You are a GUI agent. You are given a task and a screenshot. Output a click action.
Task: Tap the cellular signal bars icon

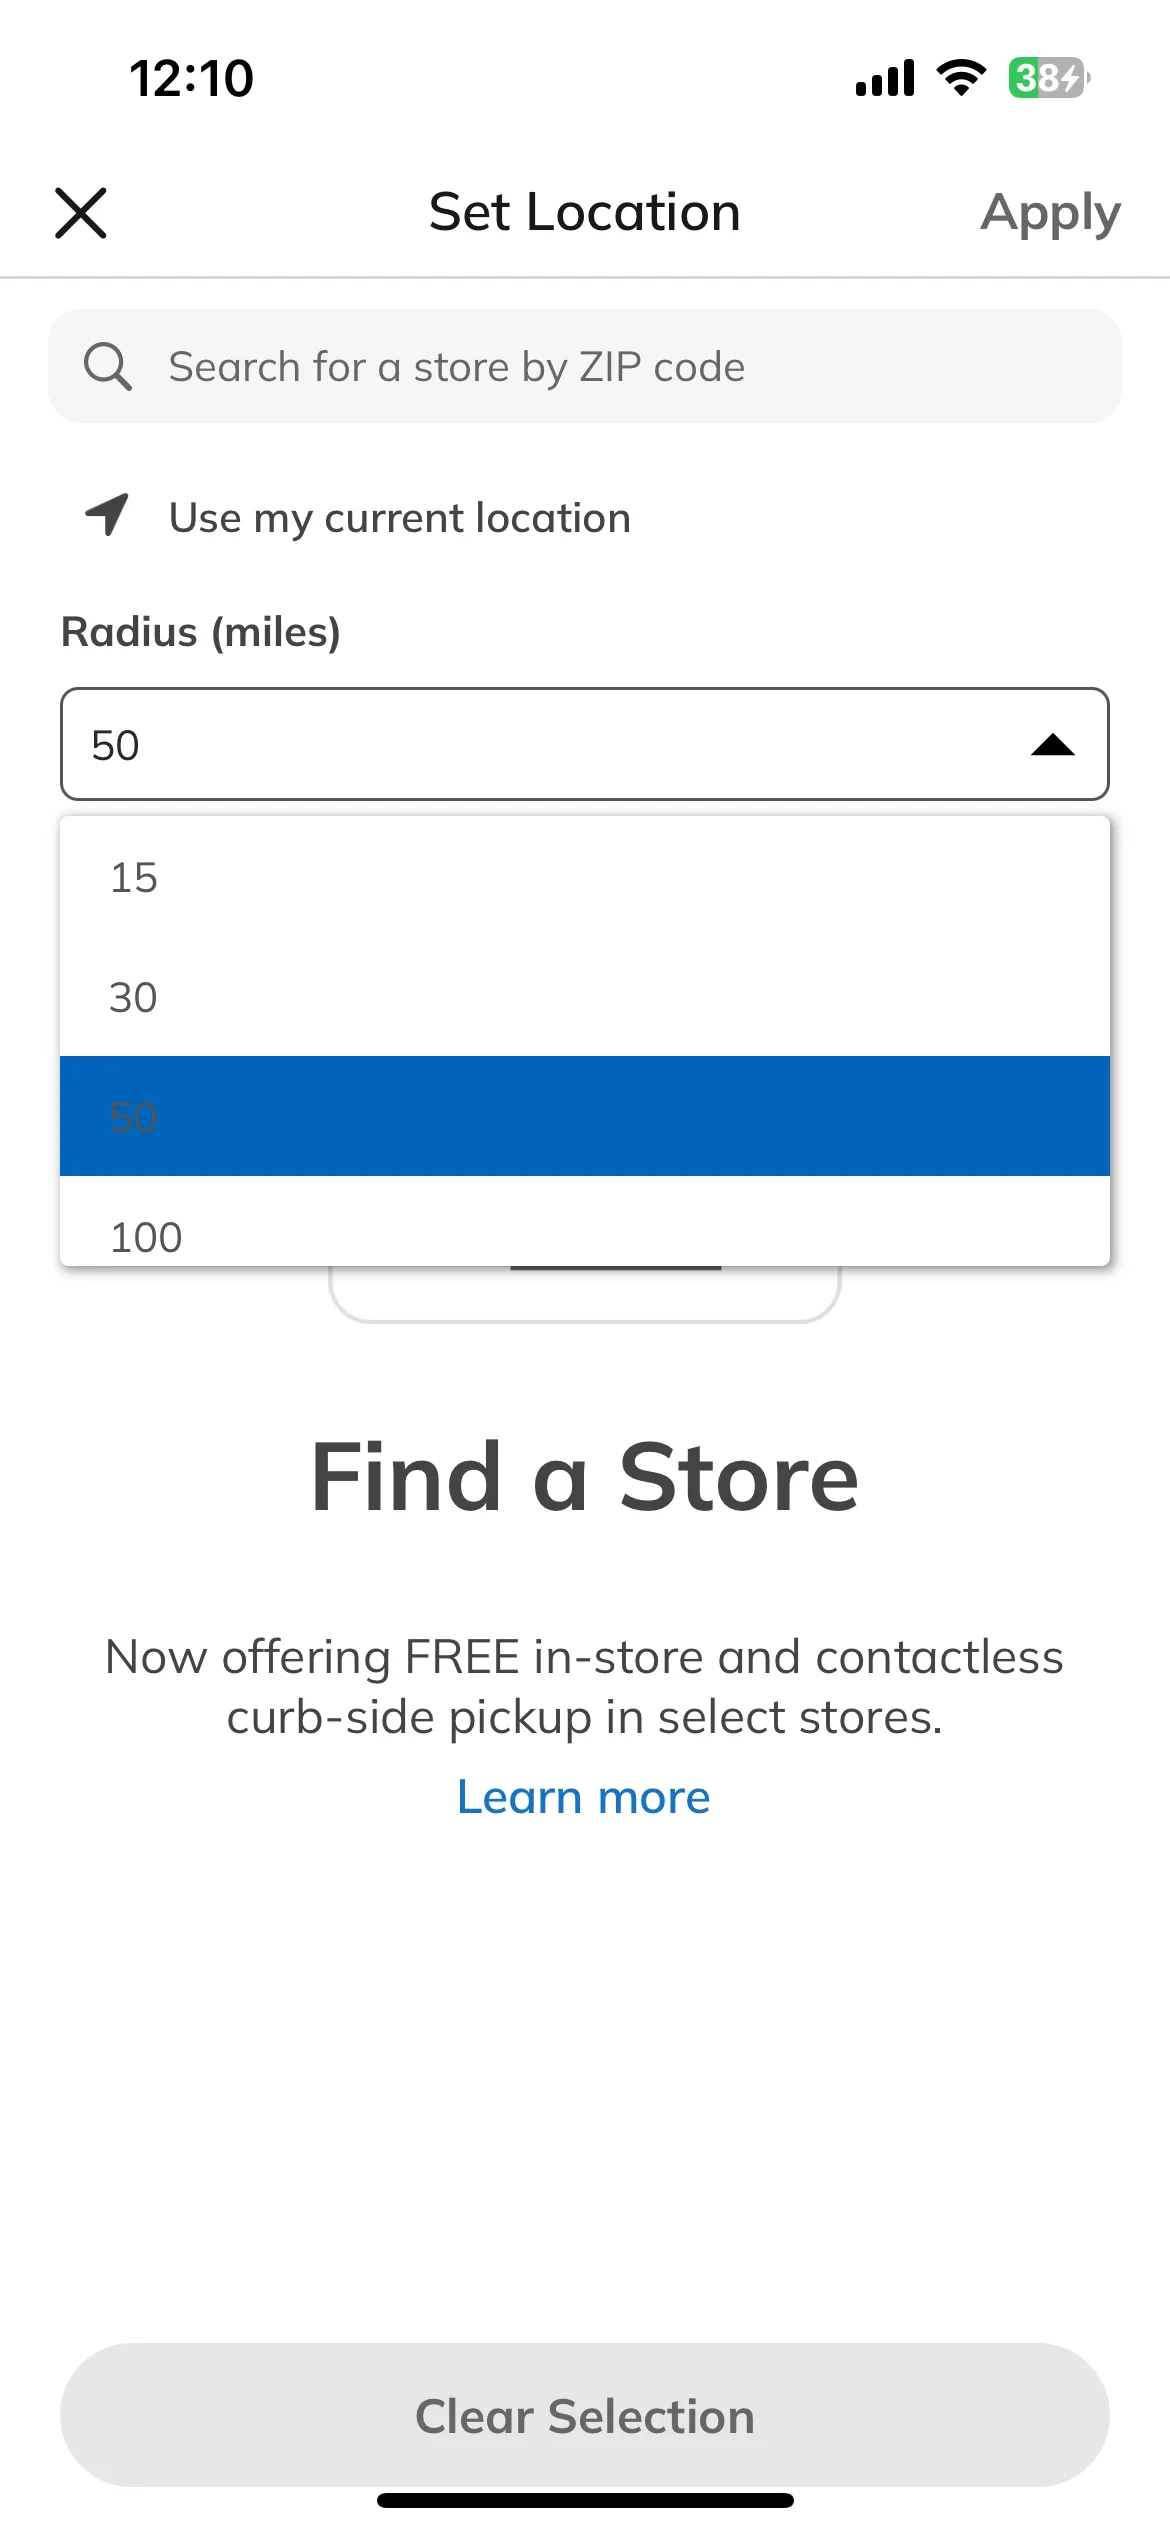pyautogui.click(x=885, y=78)
